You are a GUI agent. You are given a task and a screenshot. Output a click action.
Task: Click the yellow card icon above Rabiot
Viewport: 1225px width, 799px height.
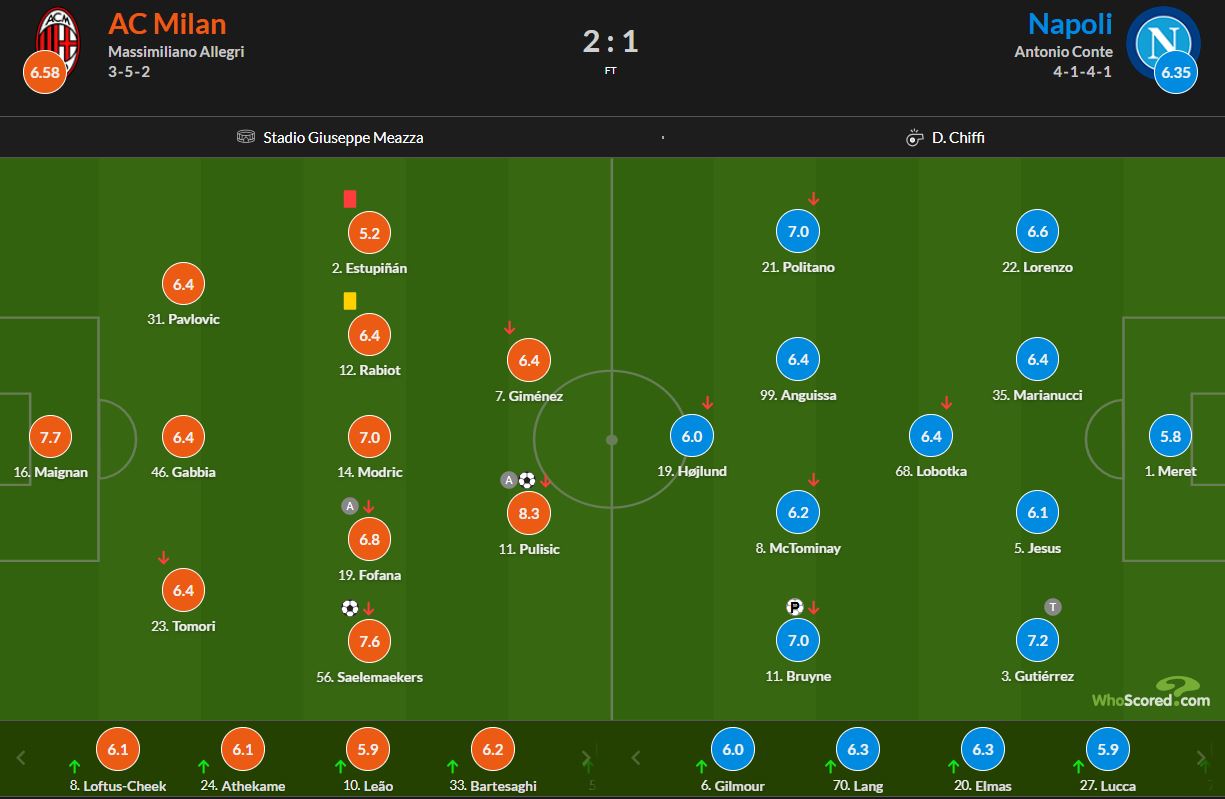(x=350, y=300)
